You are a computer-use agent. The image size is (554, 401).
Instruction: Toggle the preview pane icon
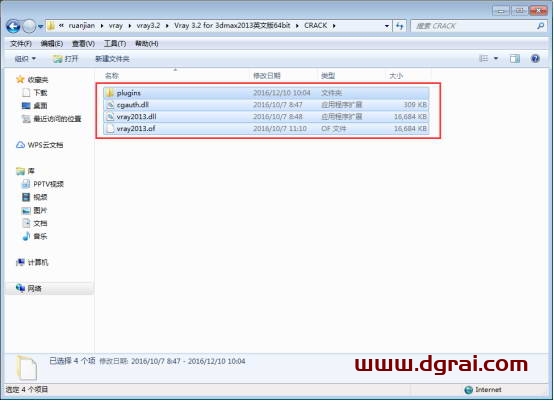515,59
